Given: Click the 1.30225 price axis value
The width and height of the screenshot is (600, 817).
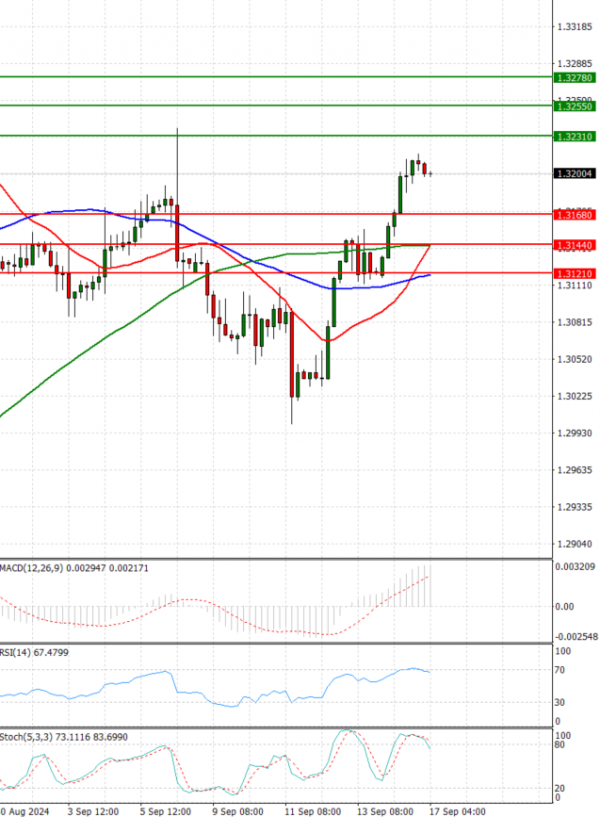Looking at the screenshot, I should (x=574, y=396).
